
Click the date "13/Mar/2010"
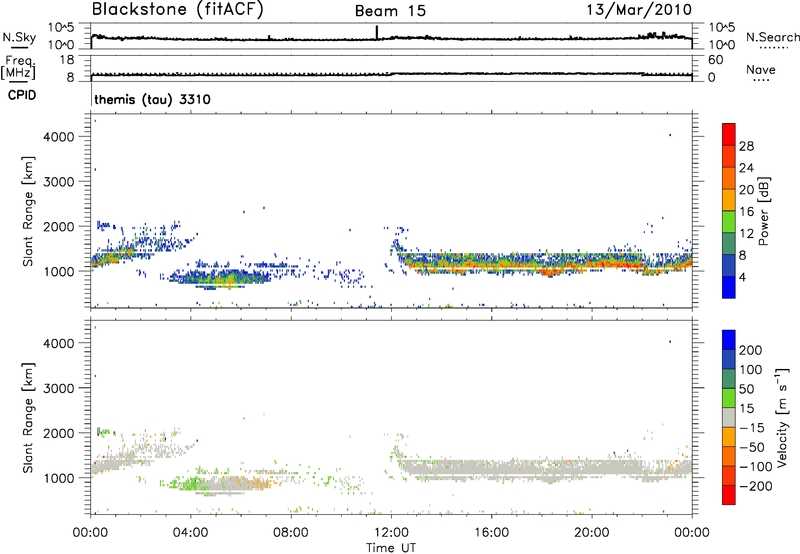639,9
